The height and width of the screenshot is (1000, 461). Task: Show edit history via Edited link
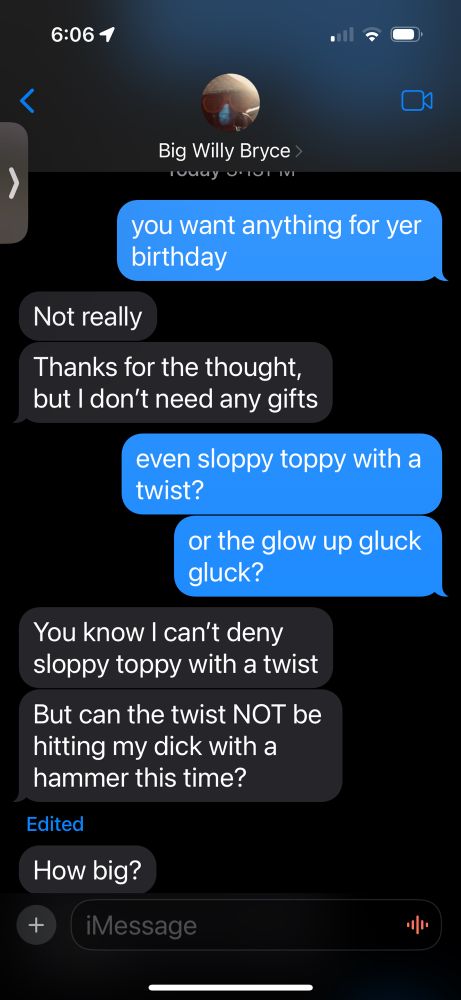(x=55, y=824)
